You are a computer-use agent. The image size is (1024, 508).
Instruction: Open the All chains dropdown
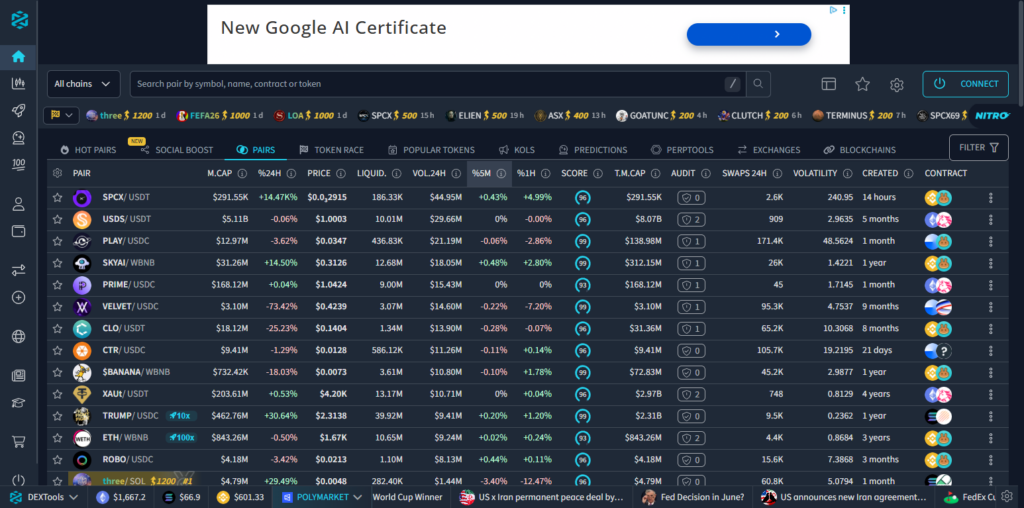tap(84, 84)
